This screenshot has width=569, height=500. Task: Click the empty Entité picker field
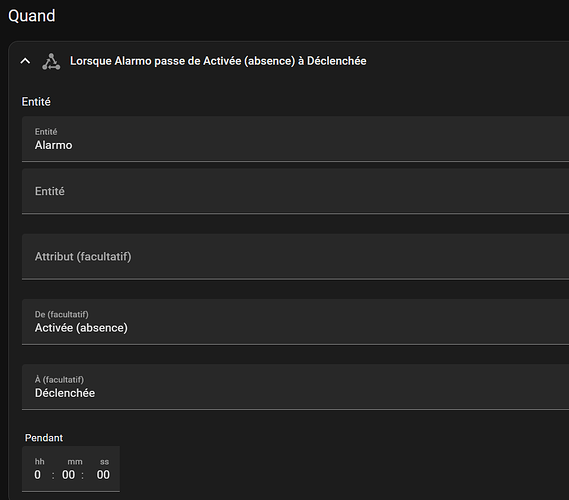(x=295, y=191)
